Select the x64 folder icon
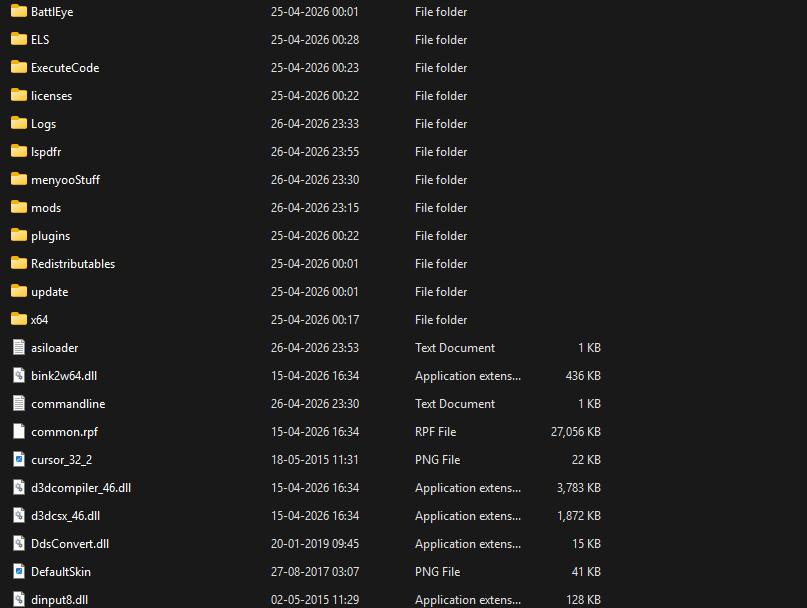Image resolution: width=807 pixels, height=608 pixels. pyautogui.click(x=18, y=320)
